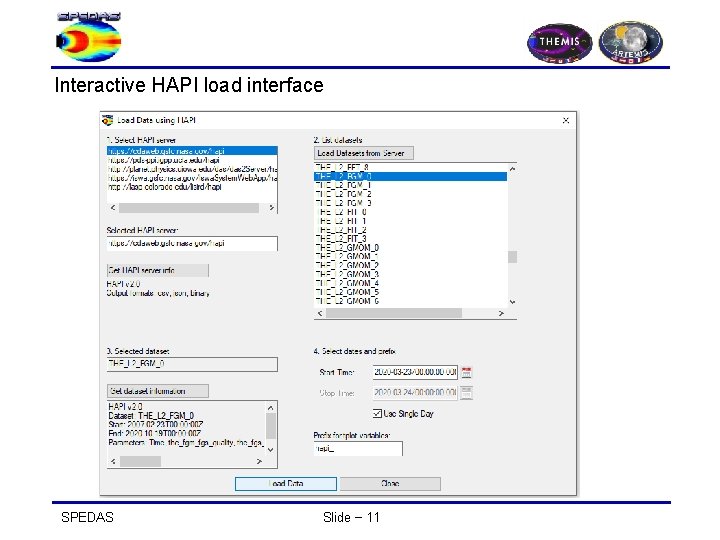Click the SPEDAS icon in dialog title bar
Screen dimensions: 720x540
click(107, 120)
